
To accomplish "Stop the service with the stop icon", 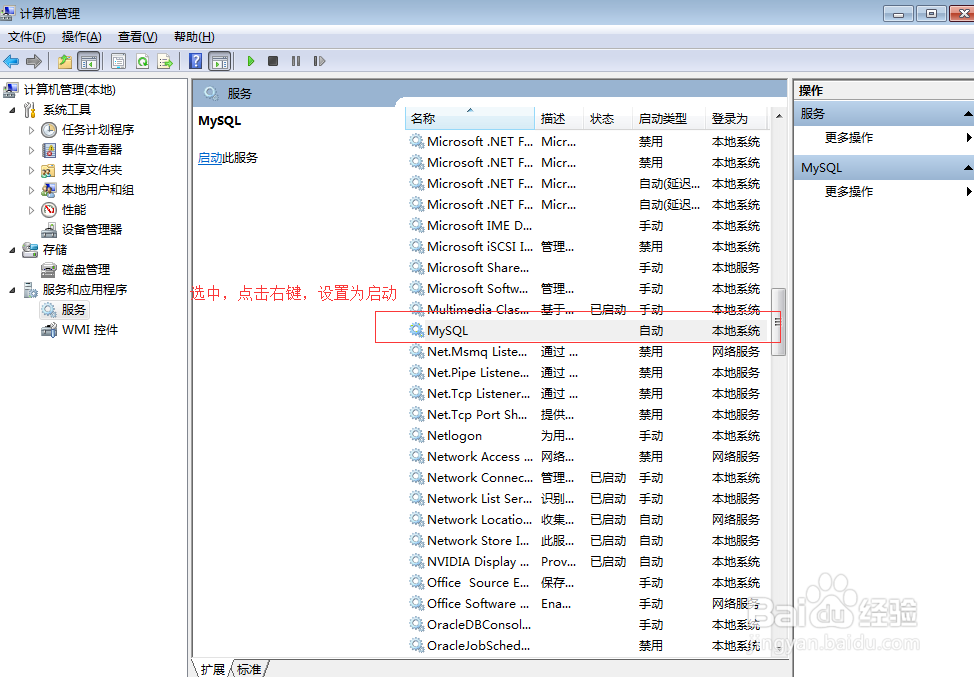I will 272,61.
